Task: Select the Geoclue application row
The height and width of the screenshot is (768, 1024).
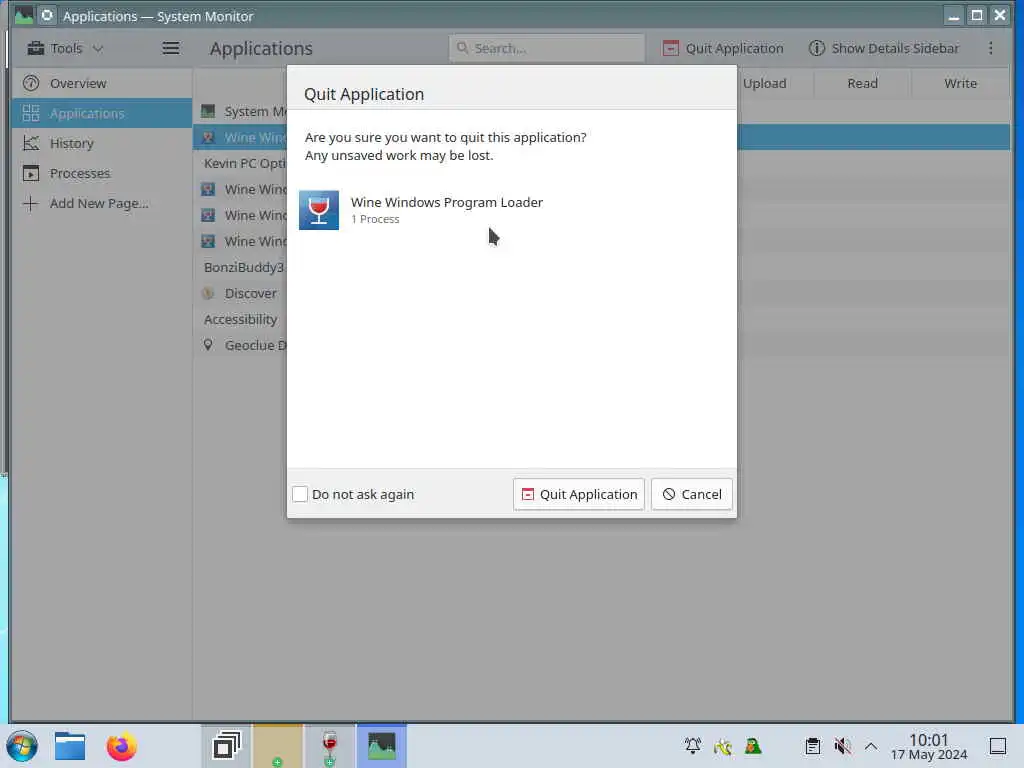Action: [240, 345]
